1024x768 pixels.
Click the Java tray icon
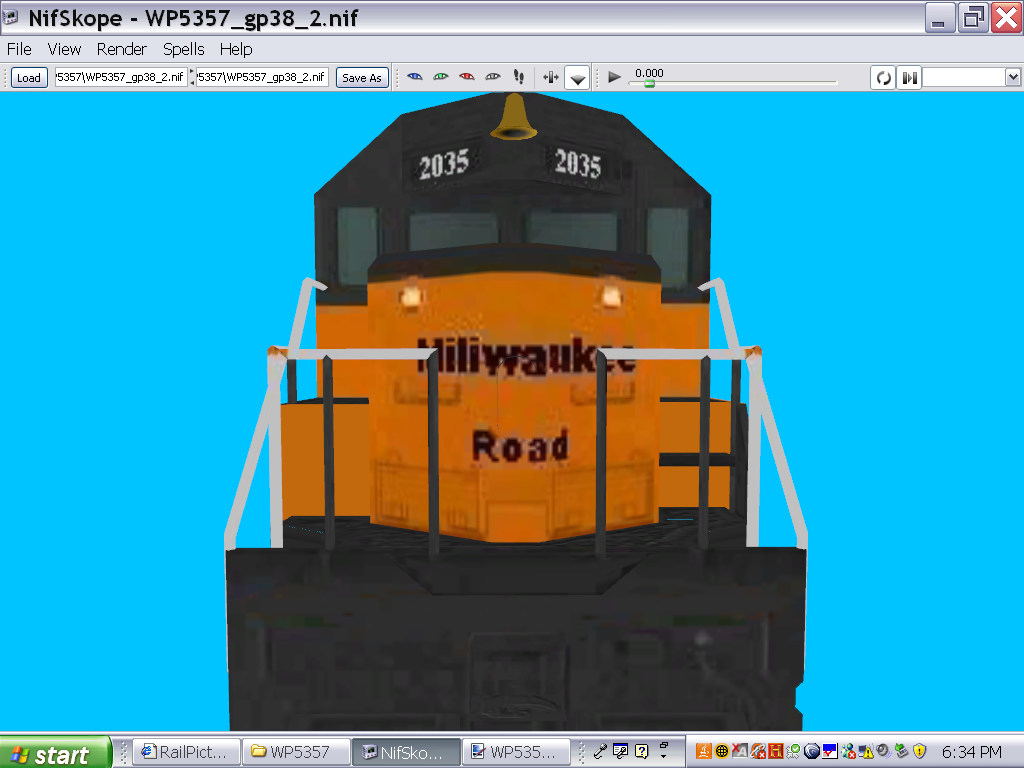click(x=704, y=752)
